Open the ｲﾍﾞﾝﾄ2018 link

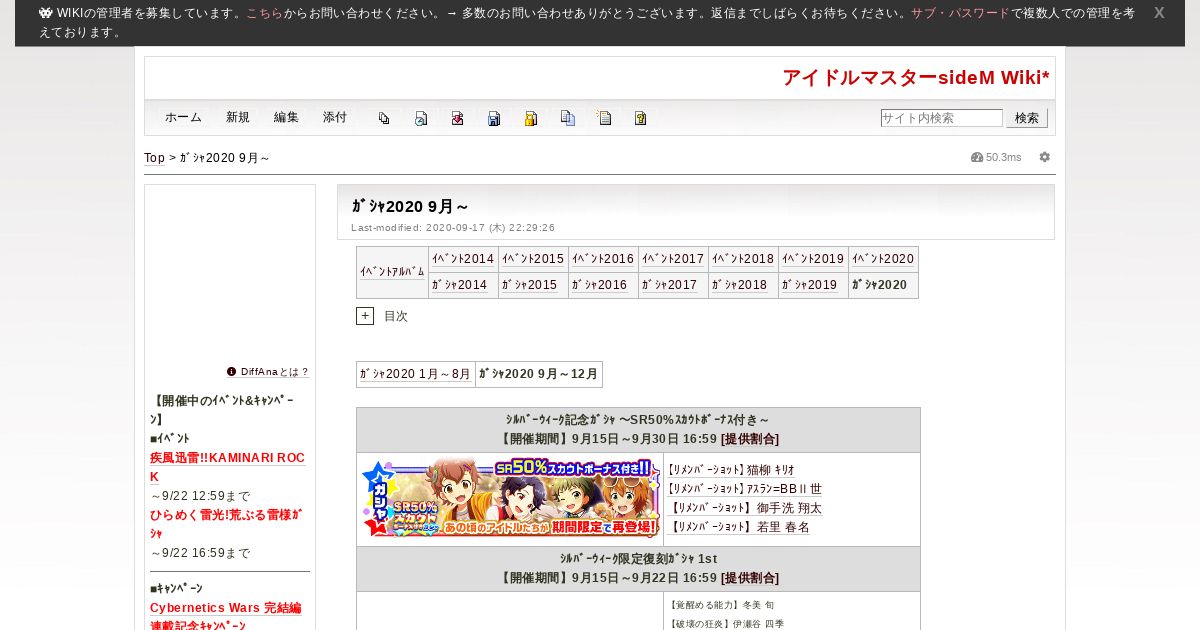click(743, 259)
